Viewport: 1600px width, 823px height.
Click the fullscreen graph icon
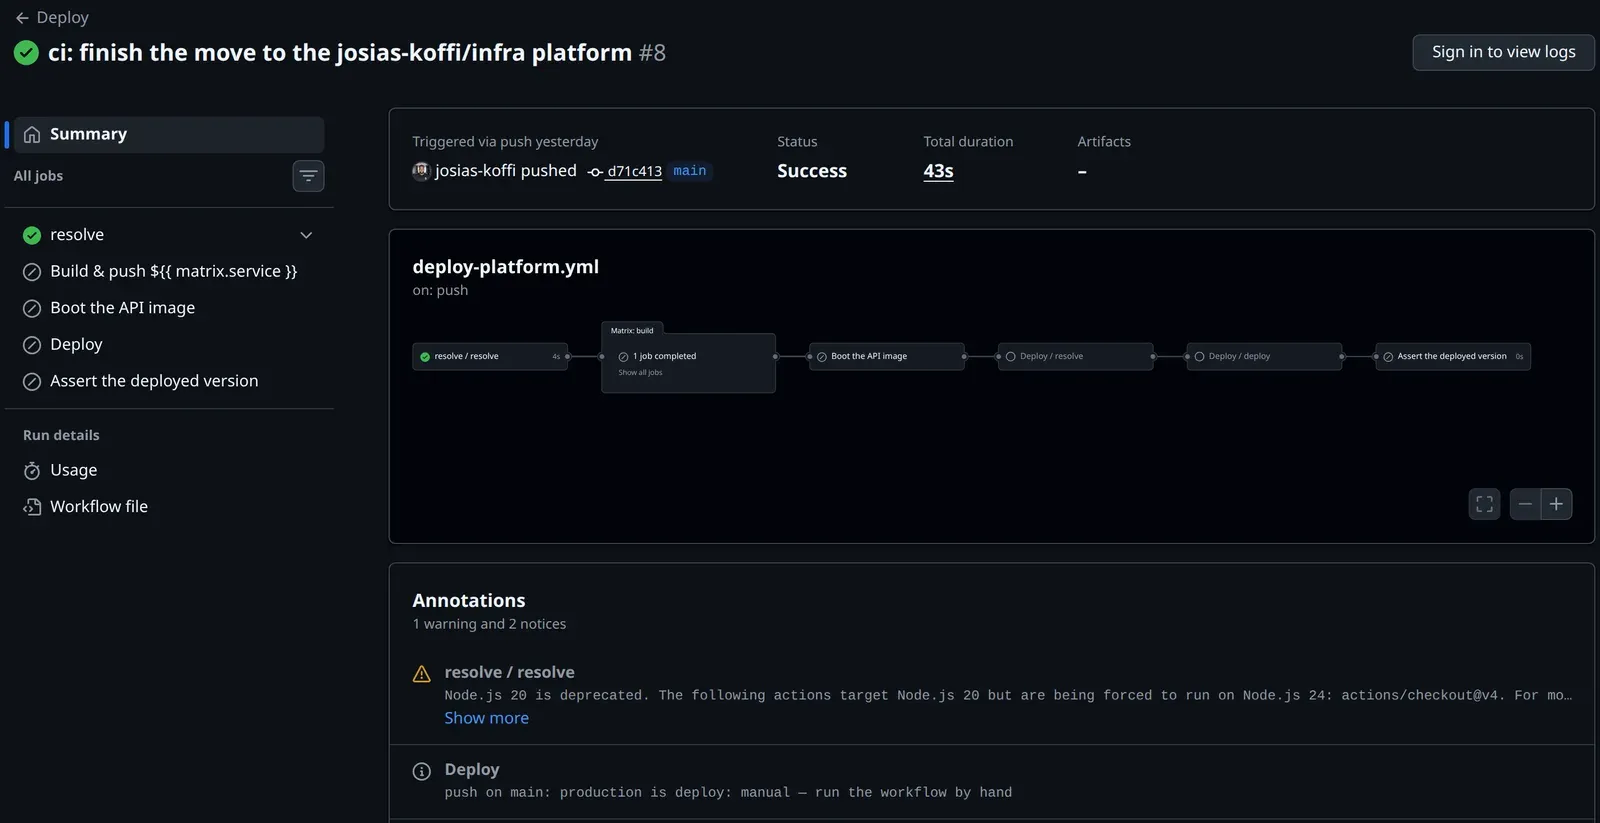pyautogui.click(x=1485, y=504)
